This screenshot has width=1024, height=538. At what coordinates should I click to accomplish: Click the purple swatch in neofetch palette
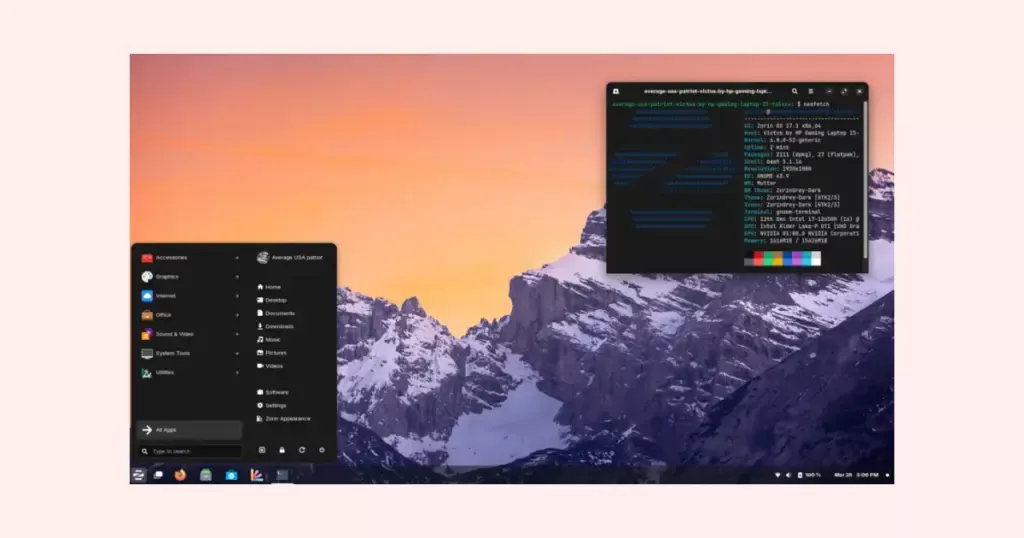[x=797, y=259]
